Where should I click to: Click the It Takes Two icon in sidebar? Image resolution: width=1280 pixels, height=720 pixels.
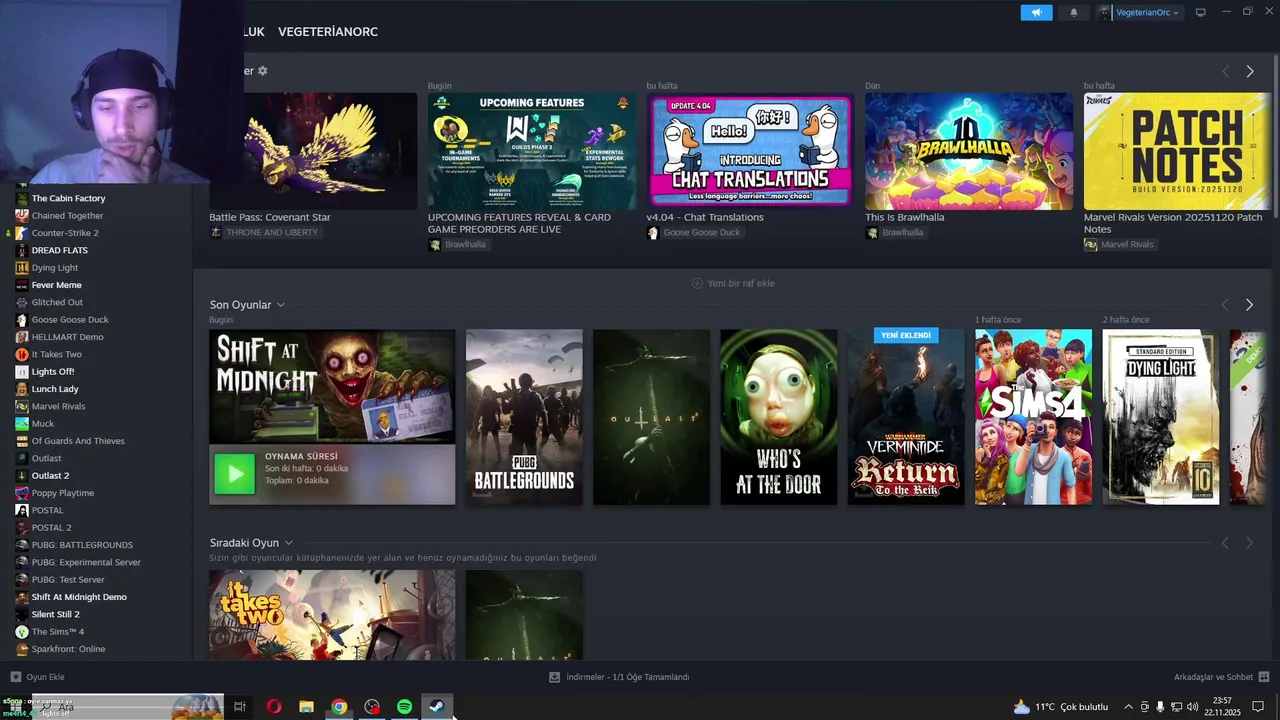22,354
